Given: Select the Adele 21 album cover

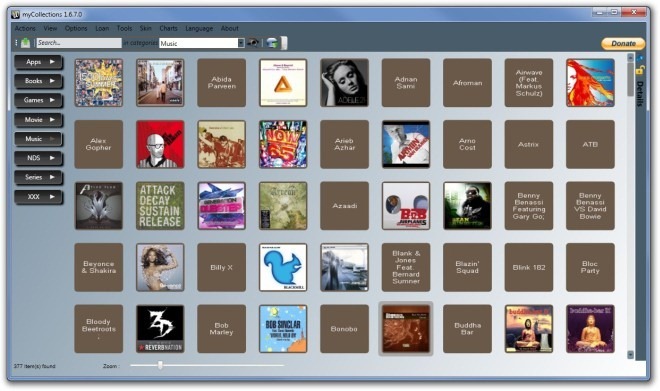Looking at the screenshot, I should [x=344, y=82].
